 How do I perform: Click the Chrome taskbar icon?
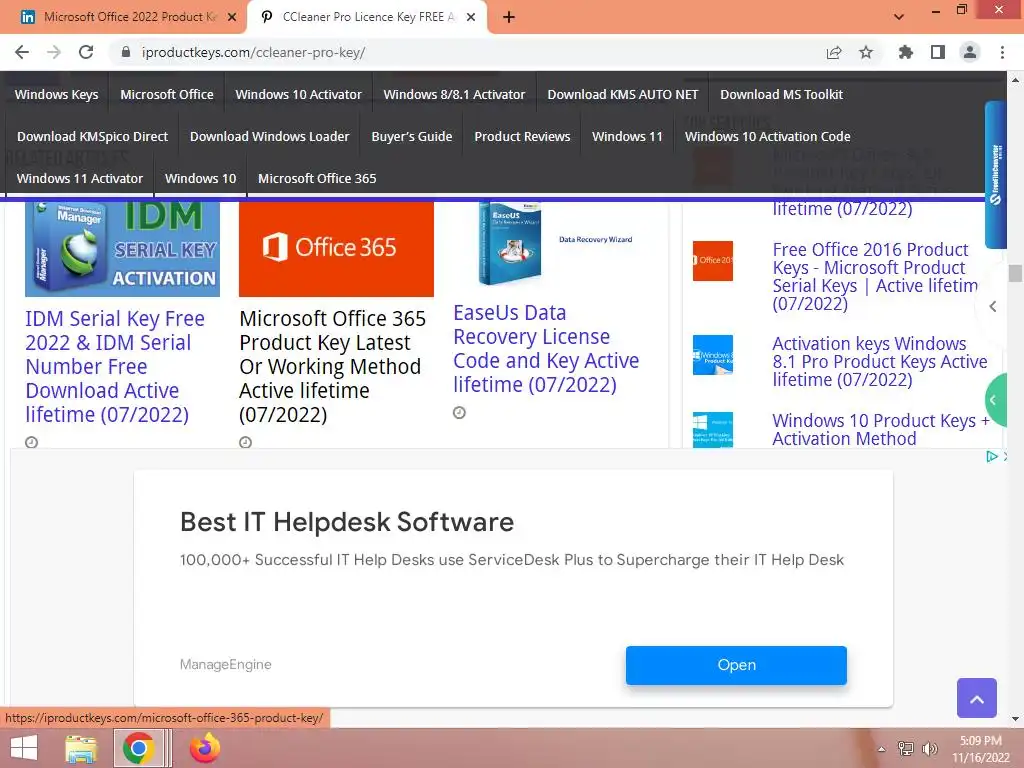(138, 748)
